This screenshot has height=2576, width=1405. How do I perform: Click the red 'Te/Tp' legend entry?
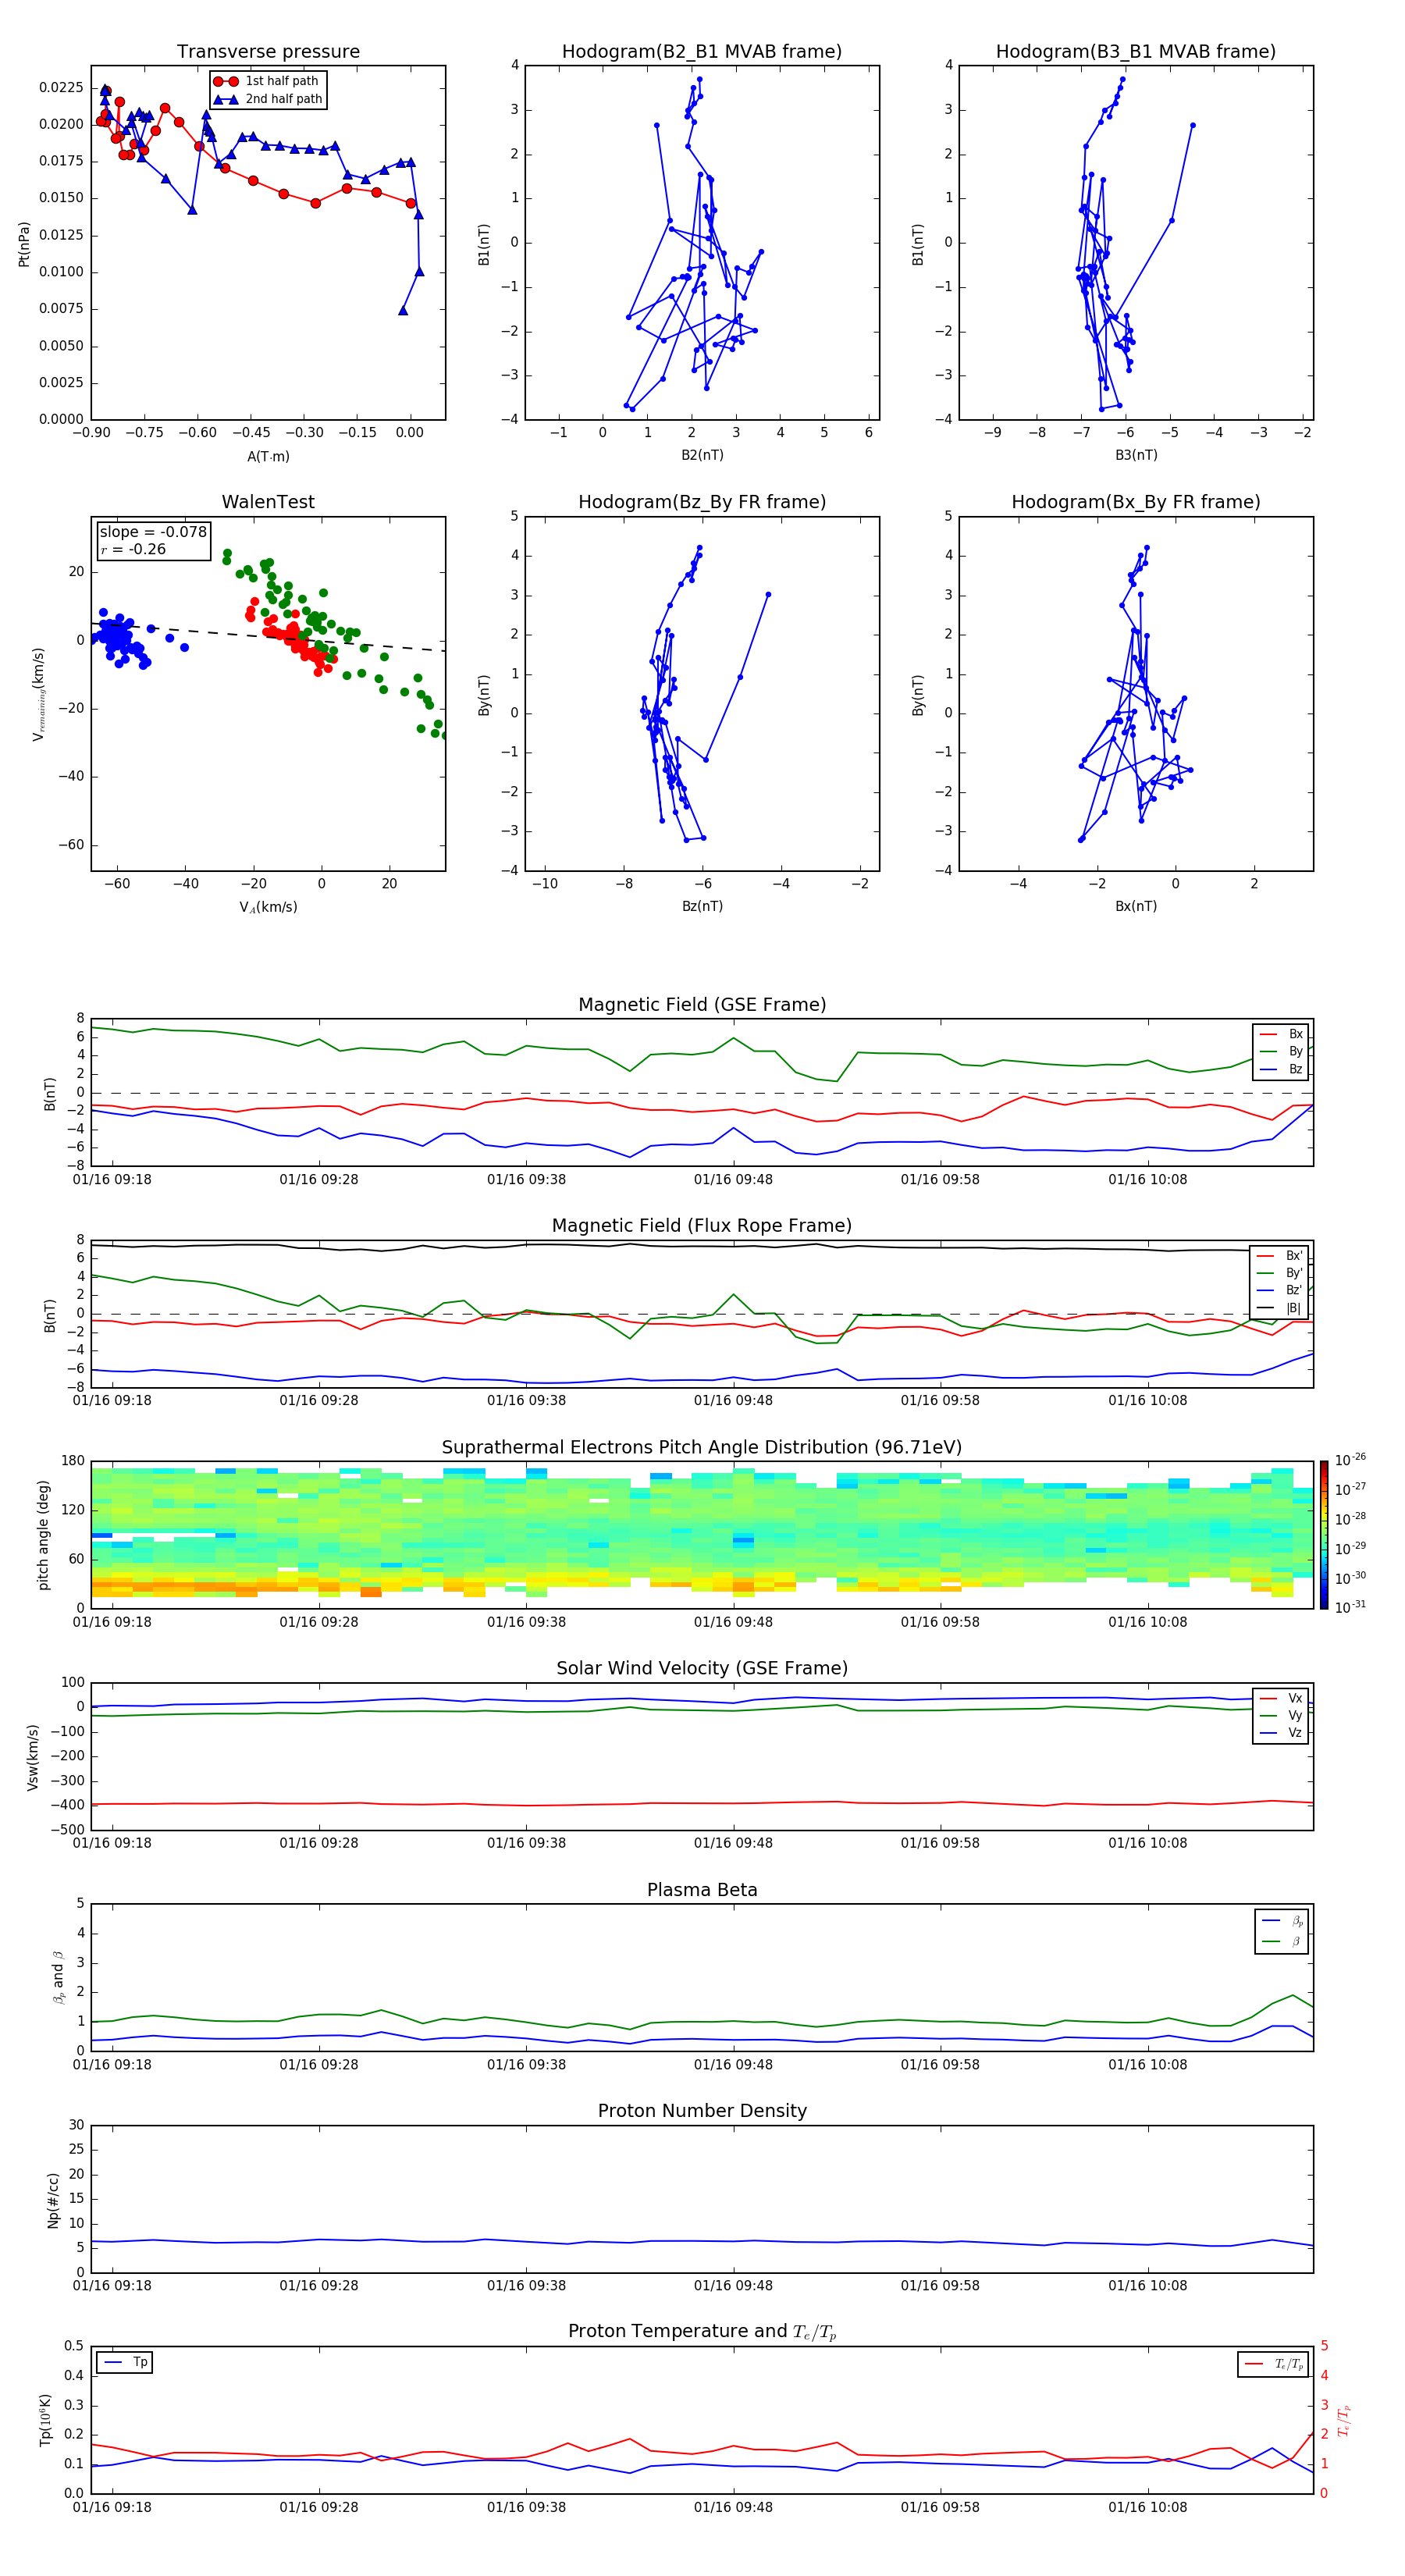tap(1274, 2364)
